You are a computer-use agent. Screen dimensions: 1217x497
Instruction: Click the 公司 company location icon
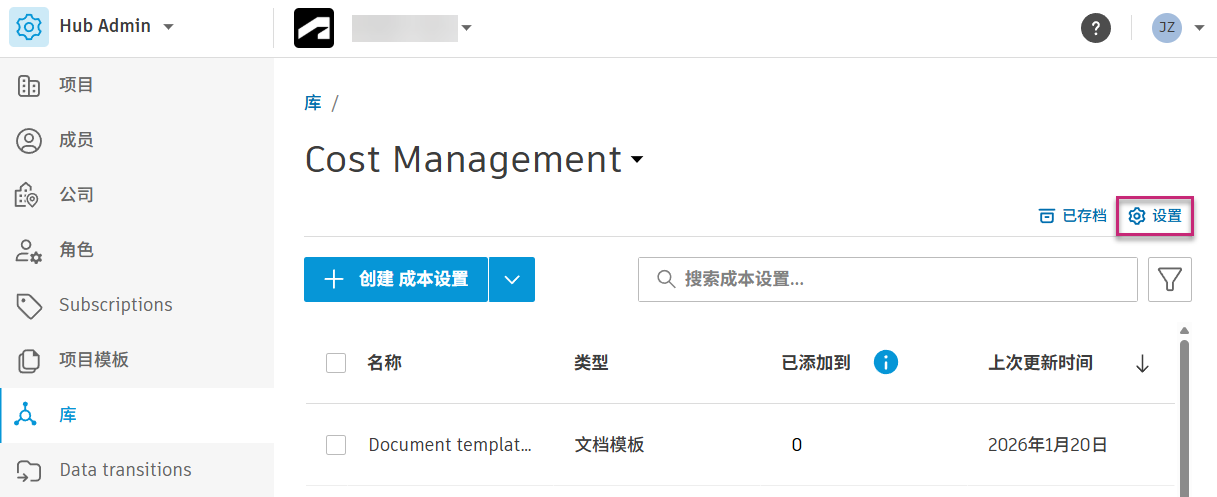tap(28, 196)
